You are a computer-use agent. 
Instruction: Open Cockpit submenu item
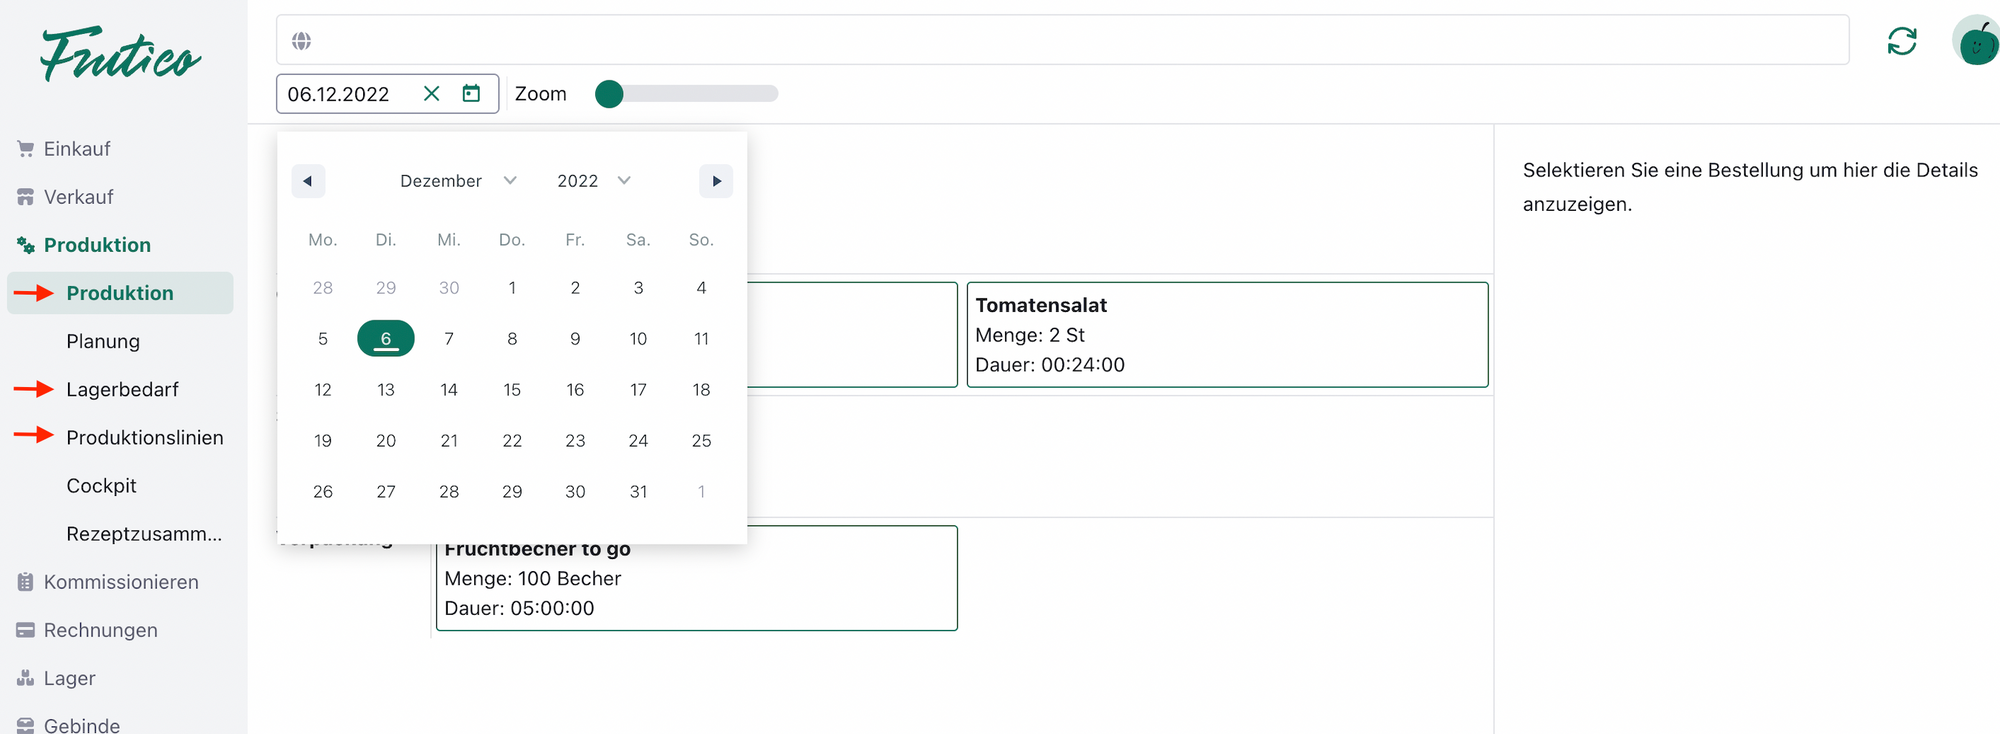click(101, 486)
